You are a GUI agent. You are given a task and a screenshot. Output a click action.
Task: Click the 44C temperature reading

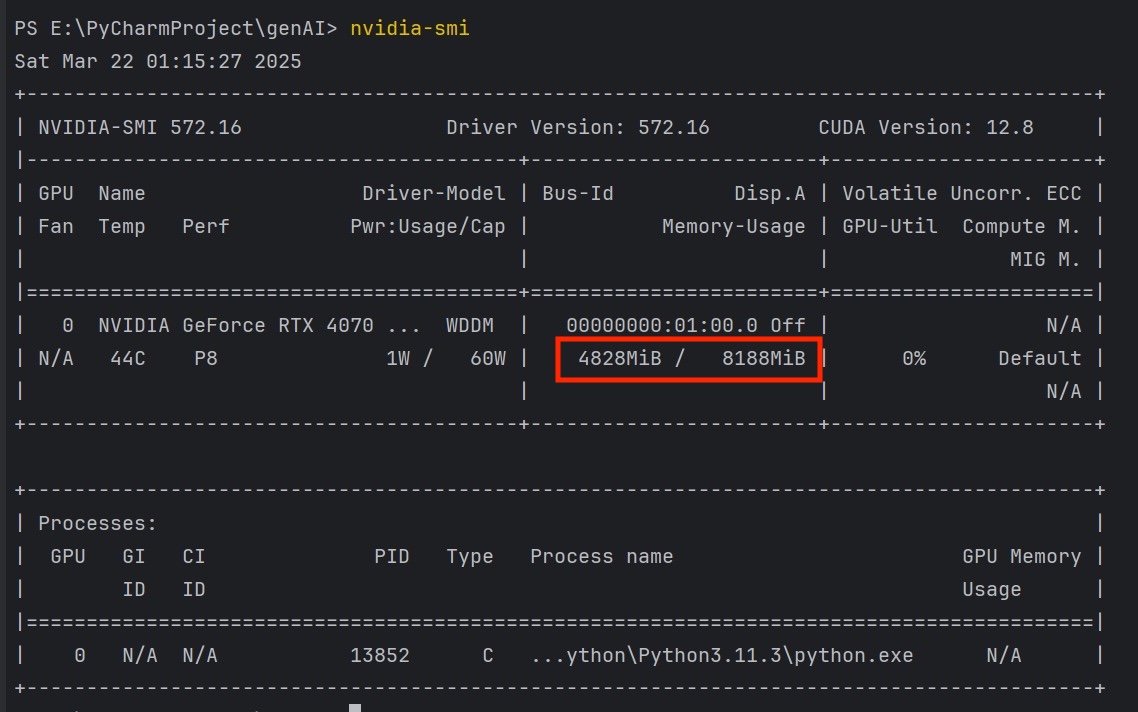pyautogui.click(x=127, y=358)
